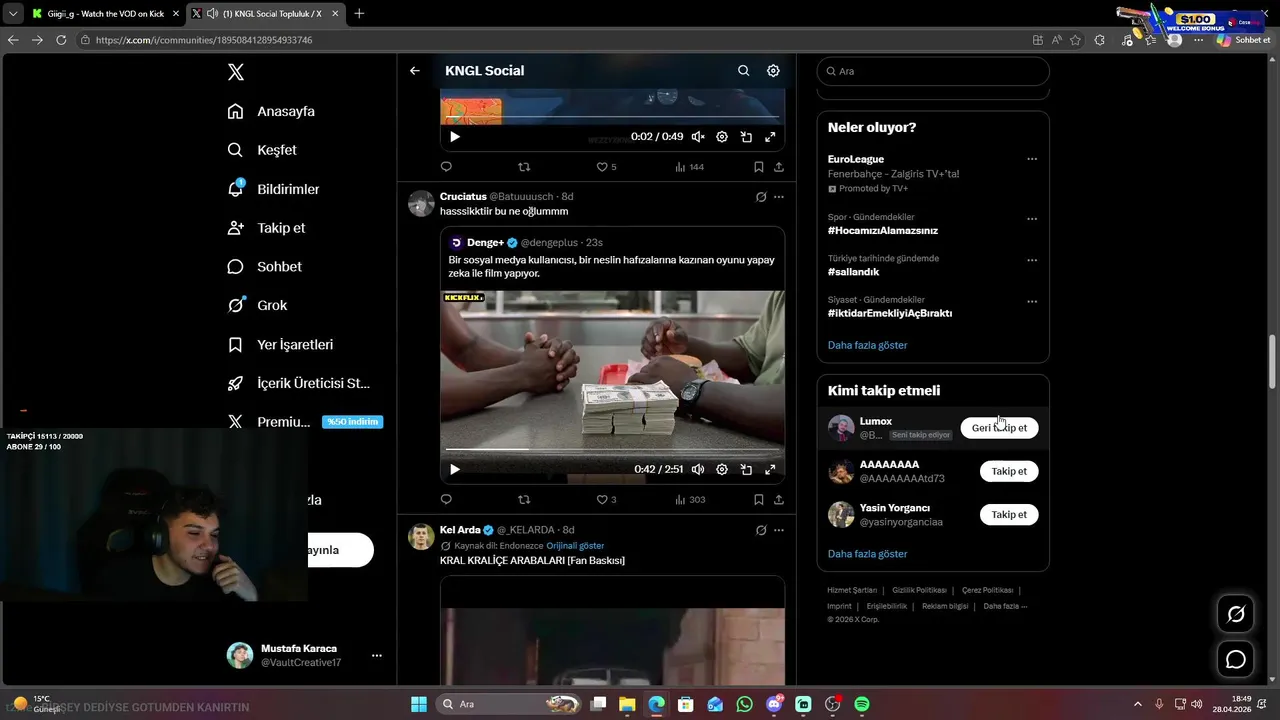This screenshot has height=720, width=1280.
Task: Go to Keşfet explore page
Action: pos(262,150)
